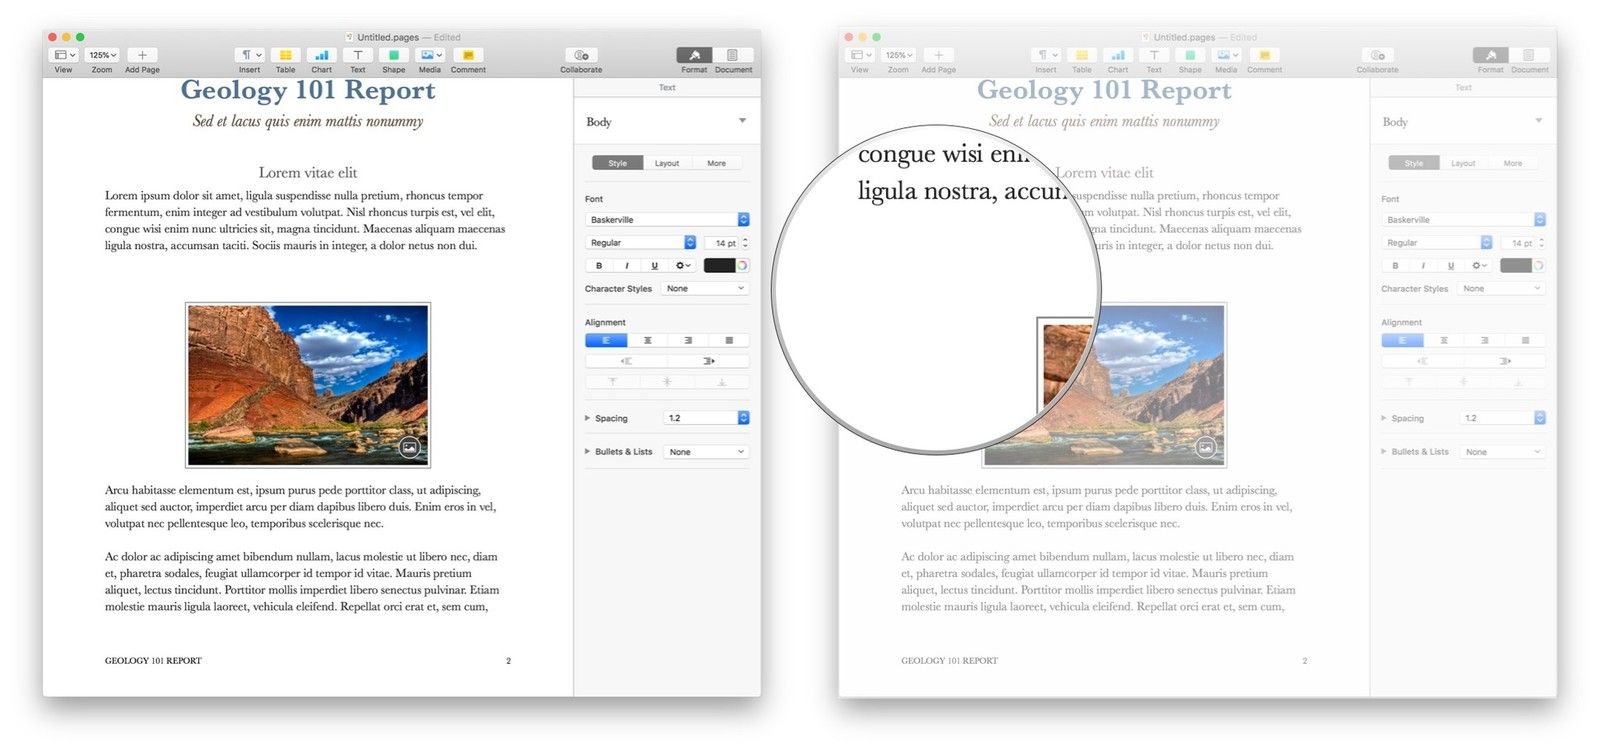Open the Document inspector in the left window

(x=733, y=56)
